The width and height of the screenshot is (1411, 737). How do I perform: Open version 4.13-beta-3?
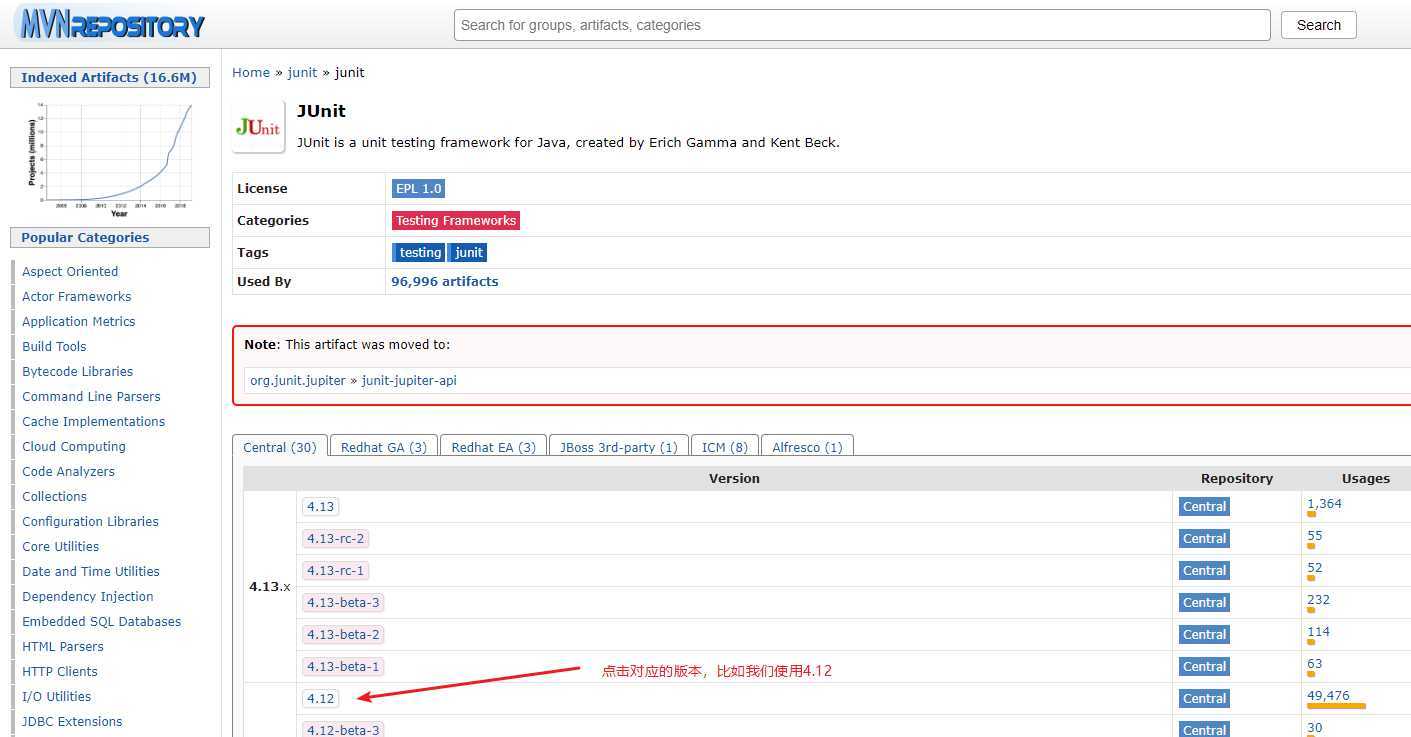343,602
